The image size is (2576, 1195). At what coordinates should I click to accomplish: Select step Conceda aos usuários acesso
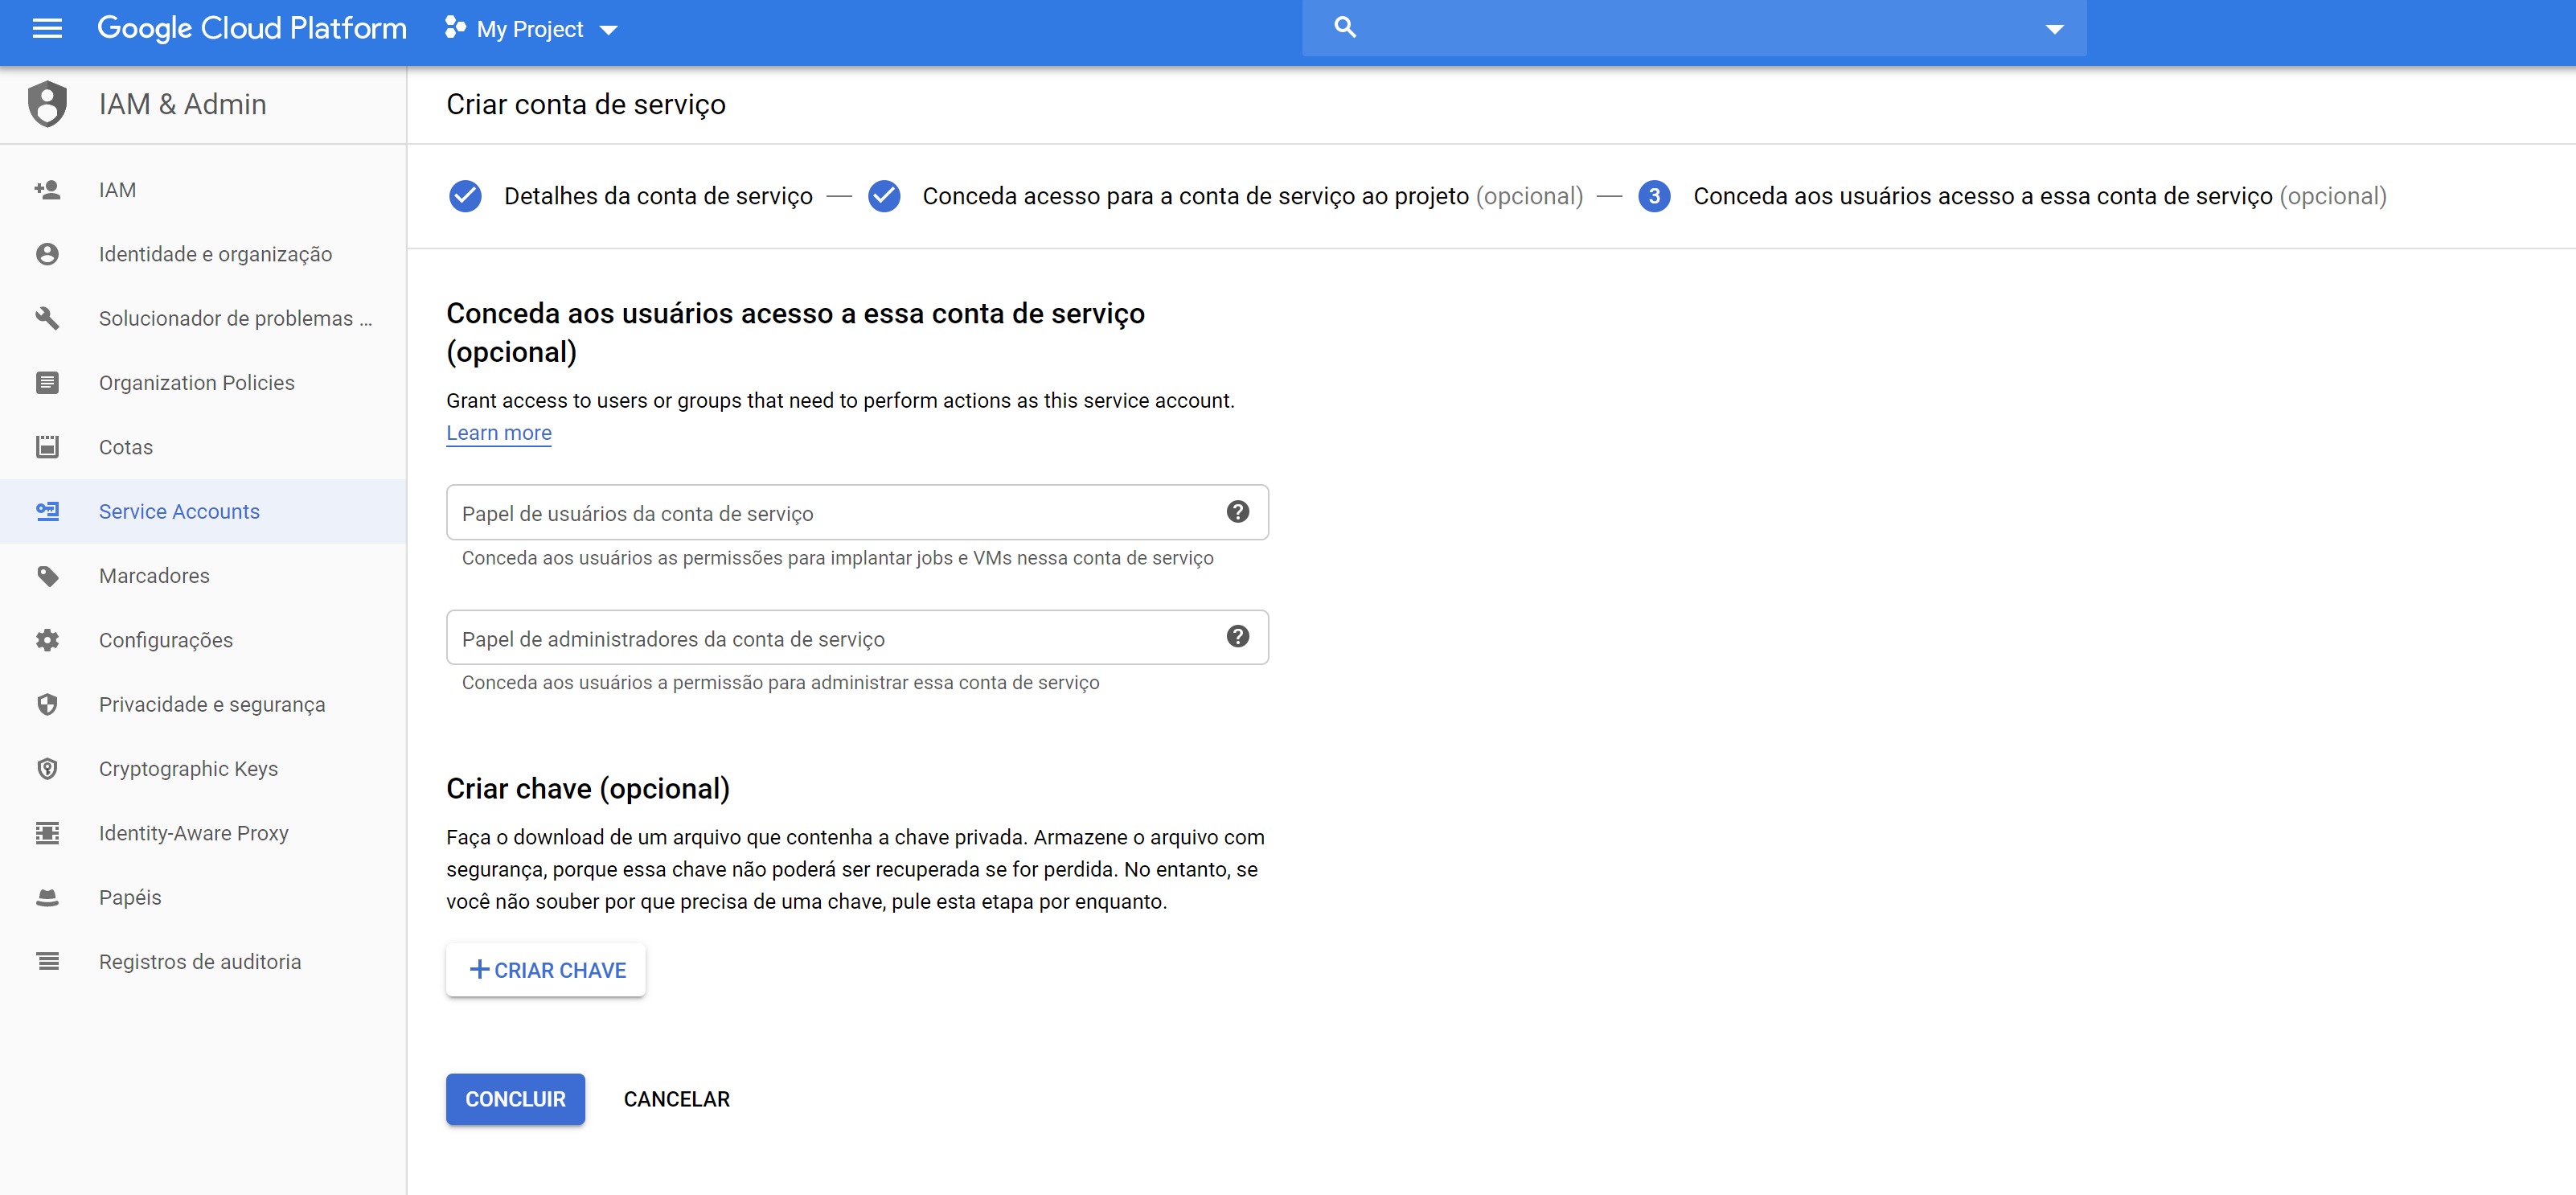pos(2039,196)
